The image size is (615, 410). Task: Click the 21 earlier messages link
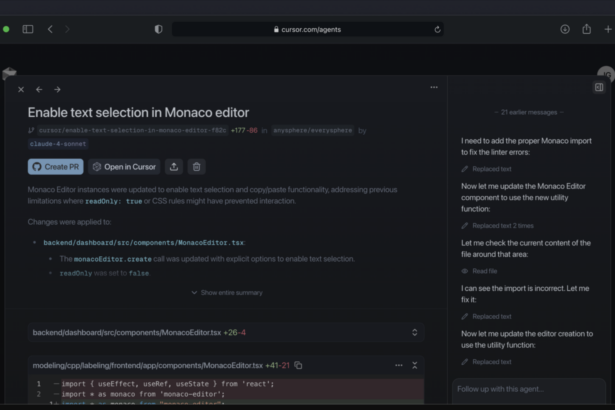(529, 112)
